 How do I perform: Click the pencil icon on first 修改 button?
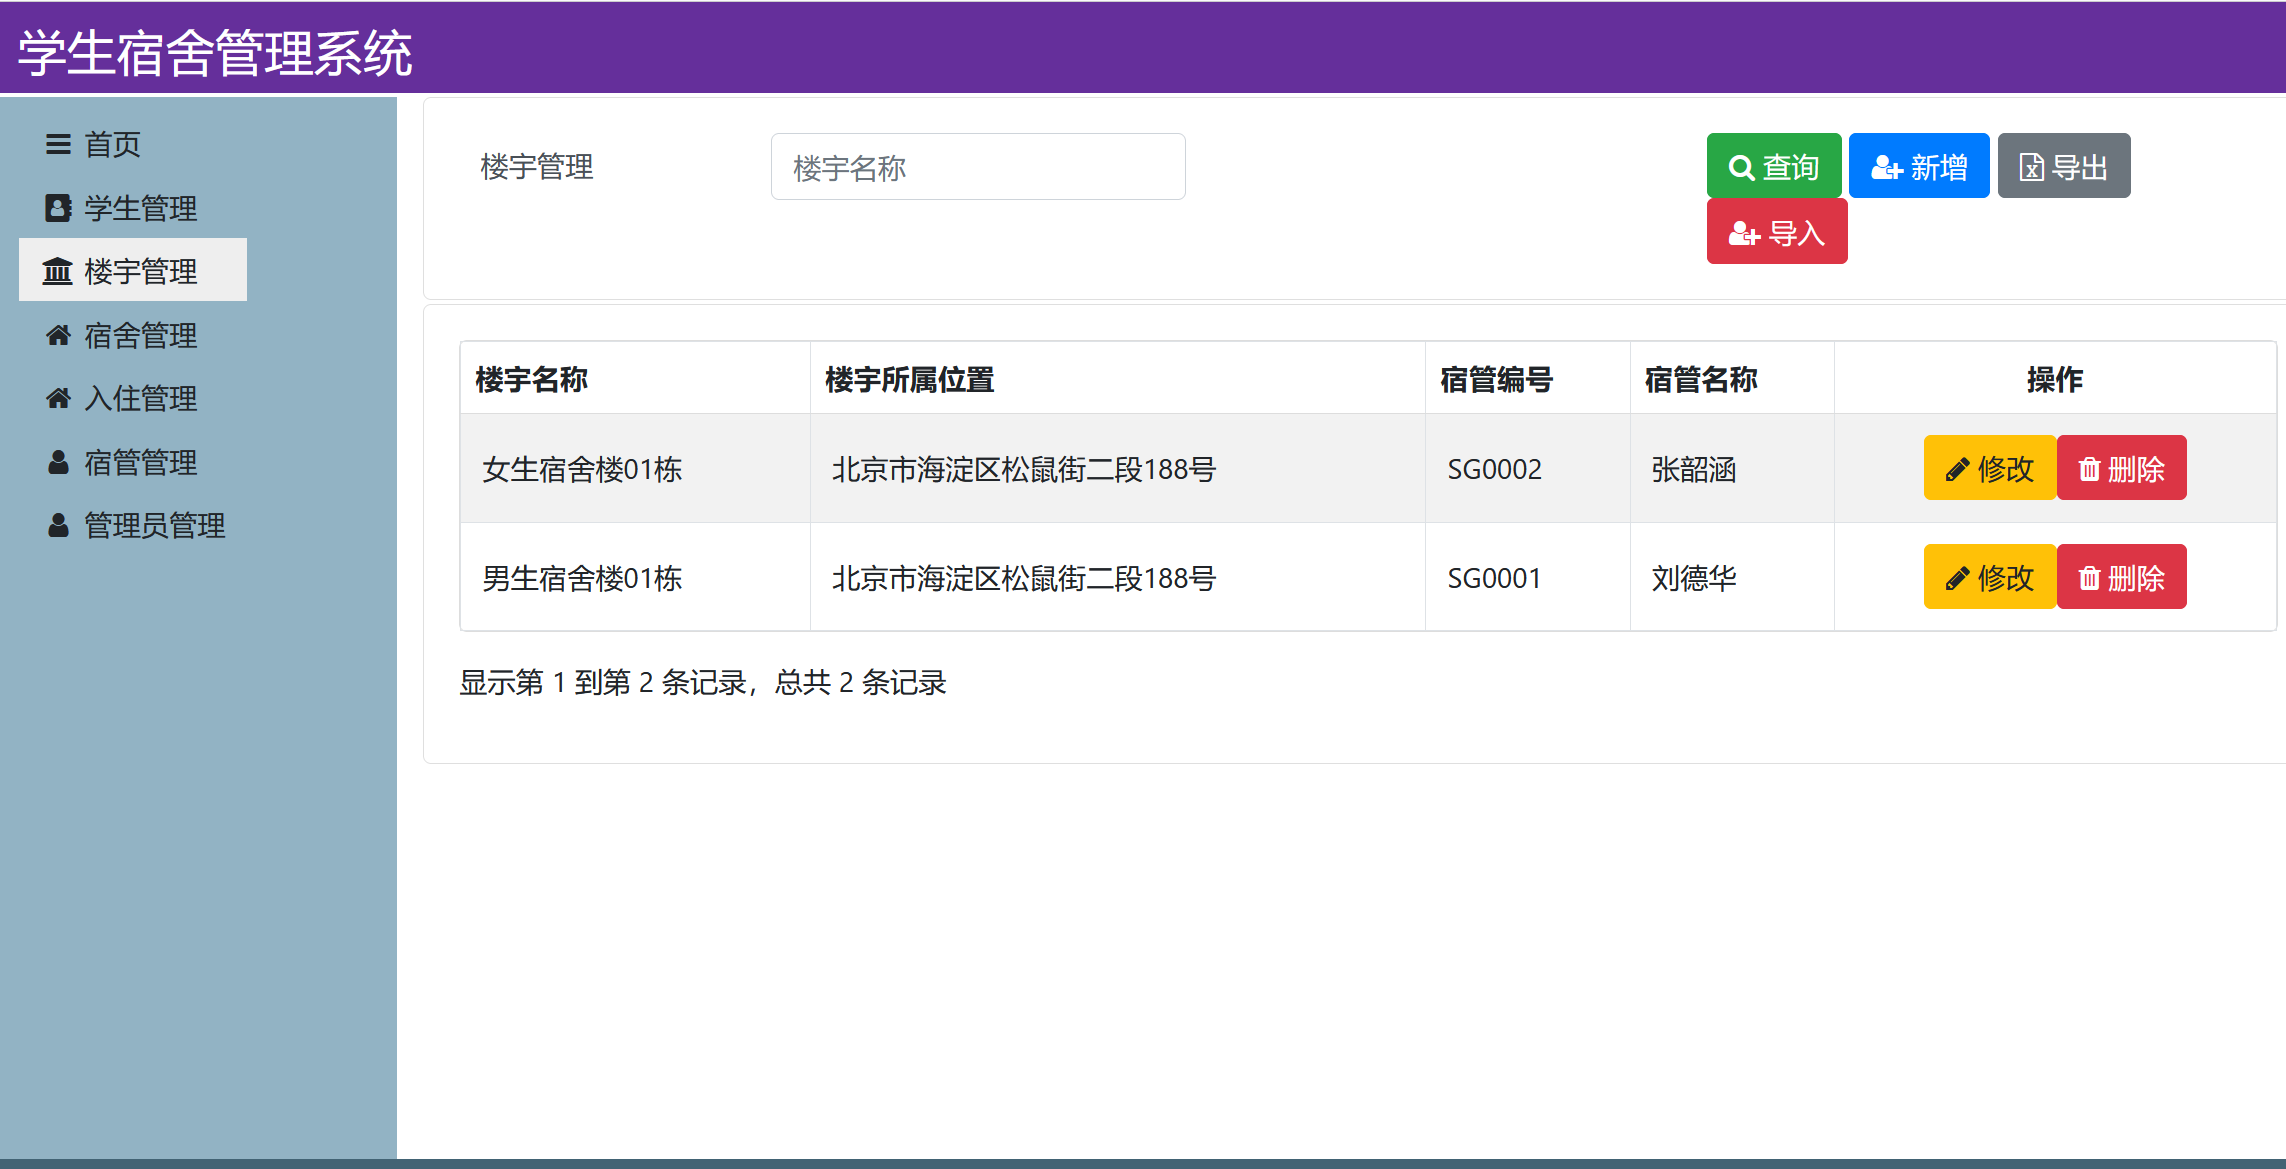[x=1958, y=467]
